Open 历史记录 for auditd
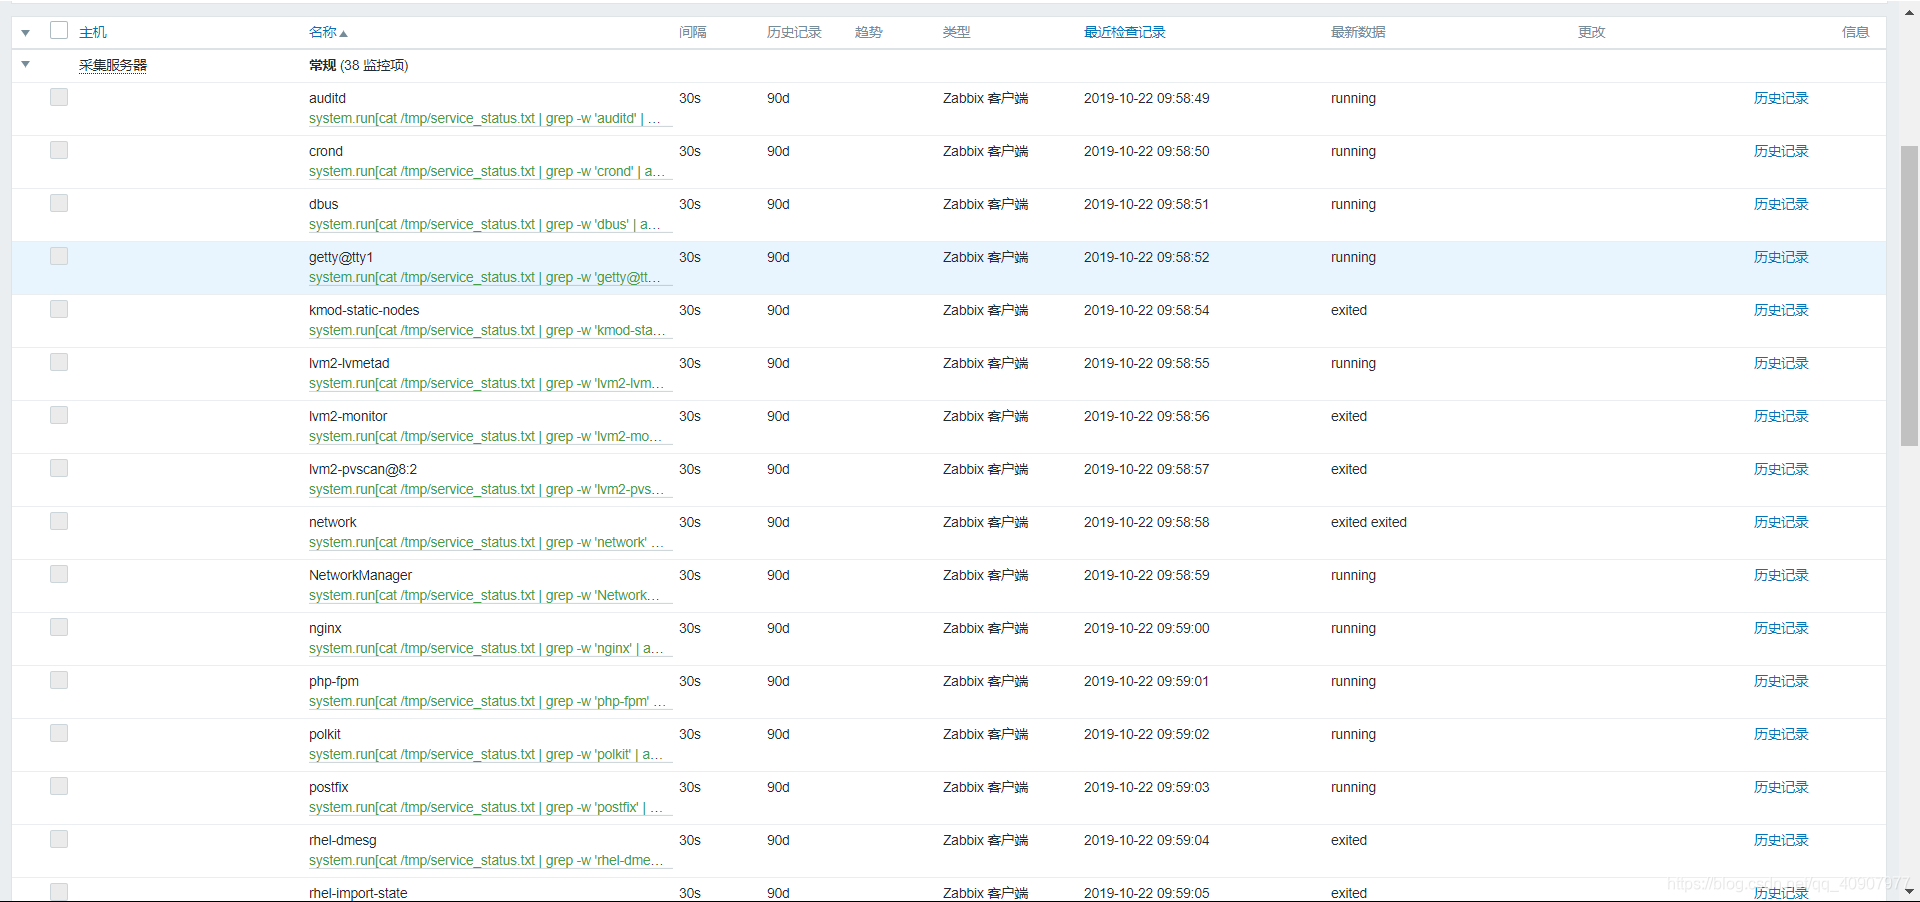The width and height of the screenshot is (1920, 902). [x=1781, y=98]
